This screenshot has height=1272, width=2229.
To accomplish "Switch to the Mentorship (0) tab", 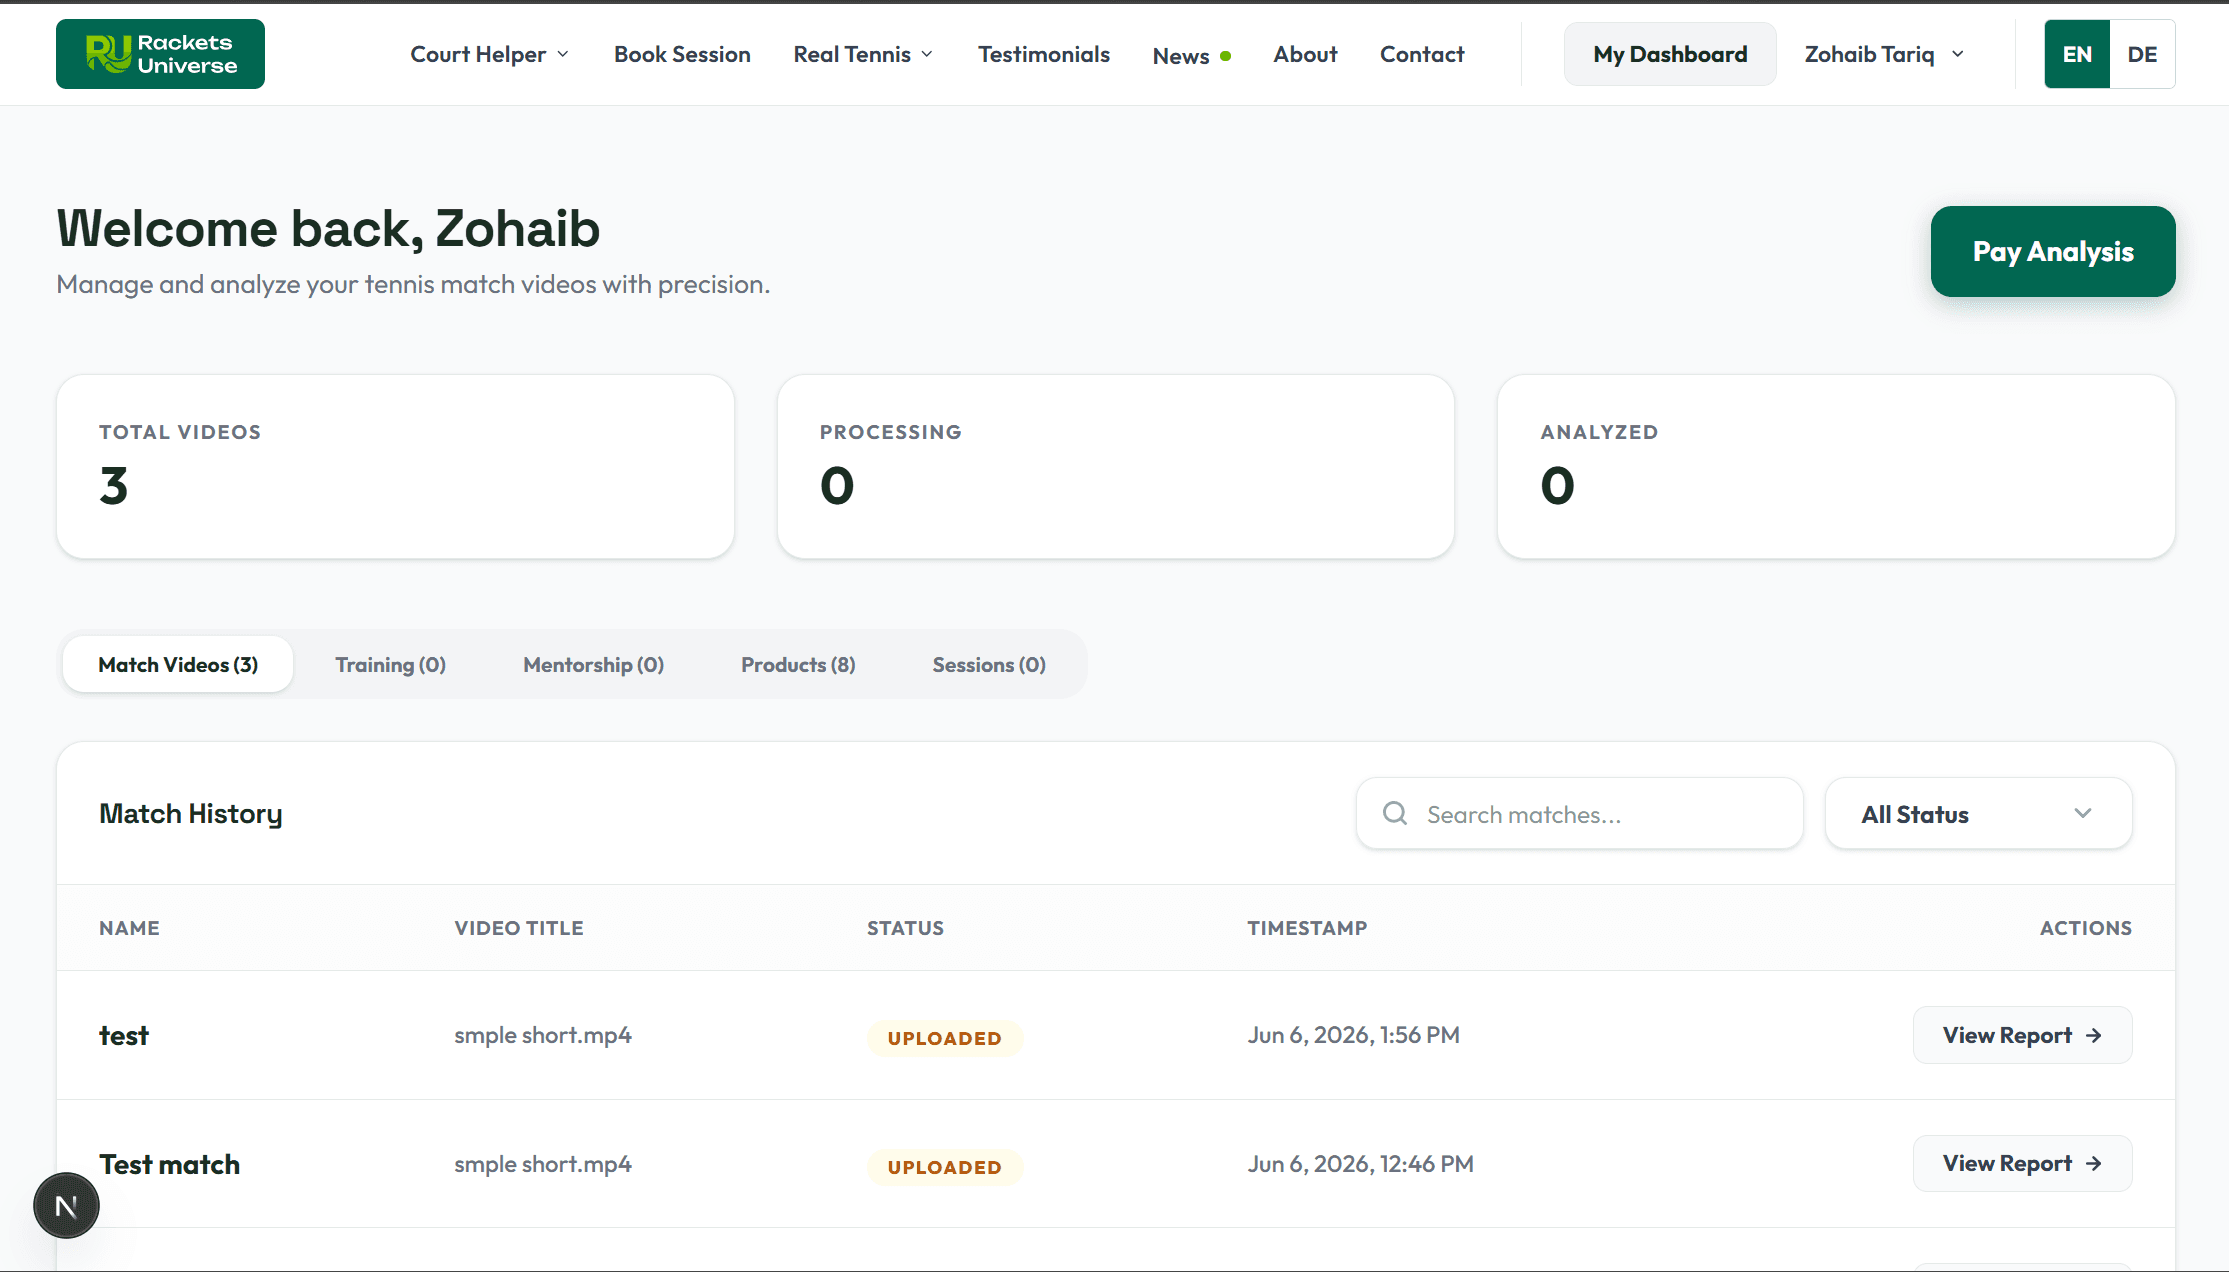I will click(593, 665).
